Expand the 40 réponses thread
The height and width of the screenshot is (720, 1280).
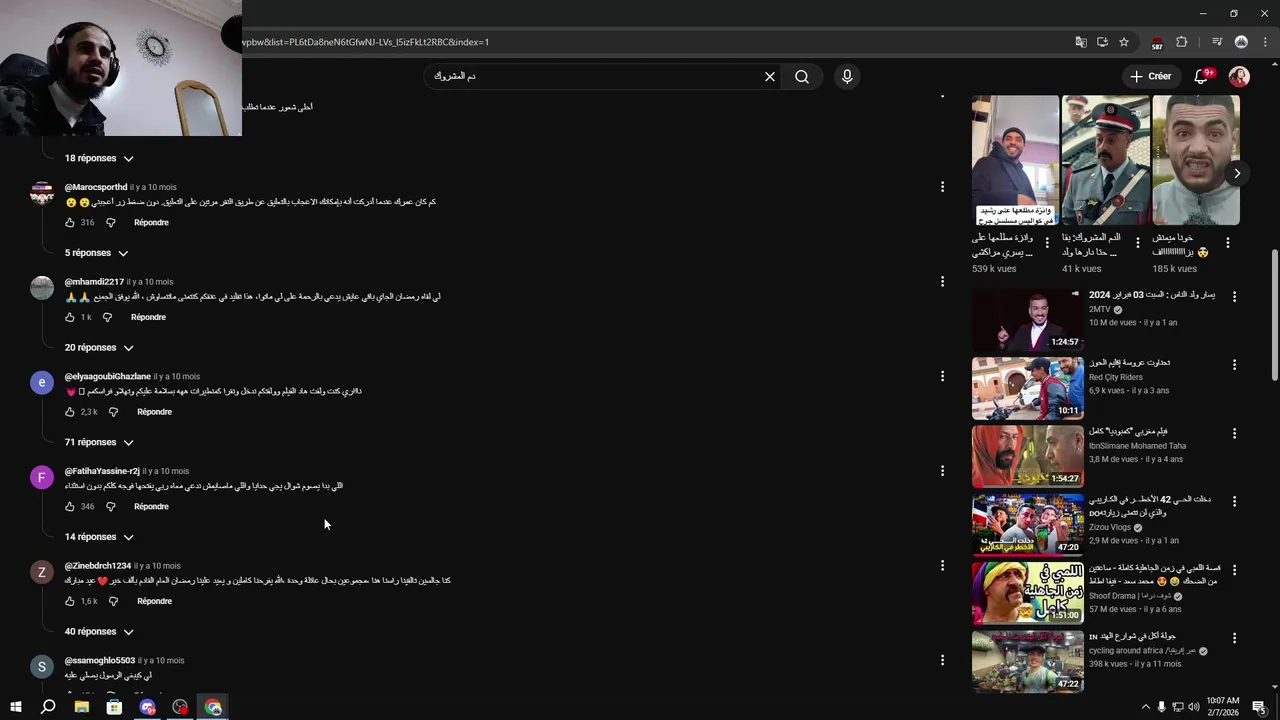click(99, 632)
